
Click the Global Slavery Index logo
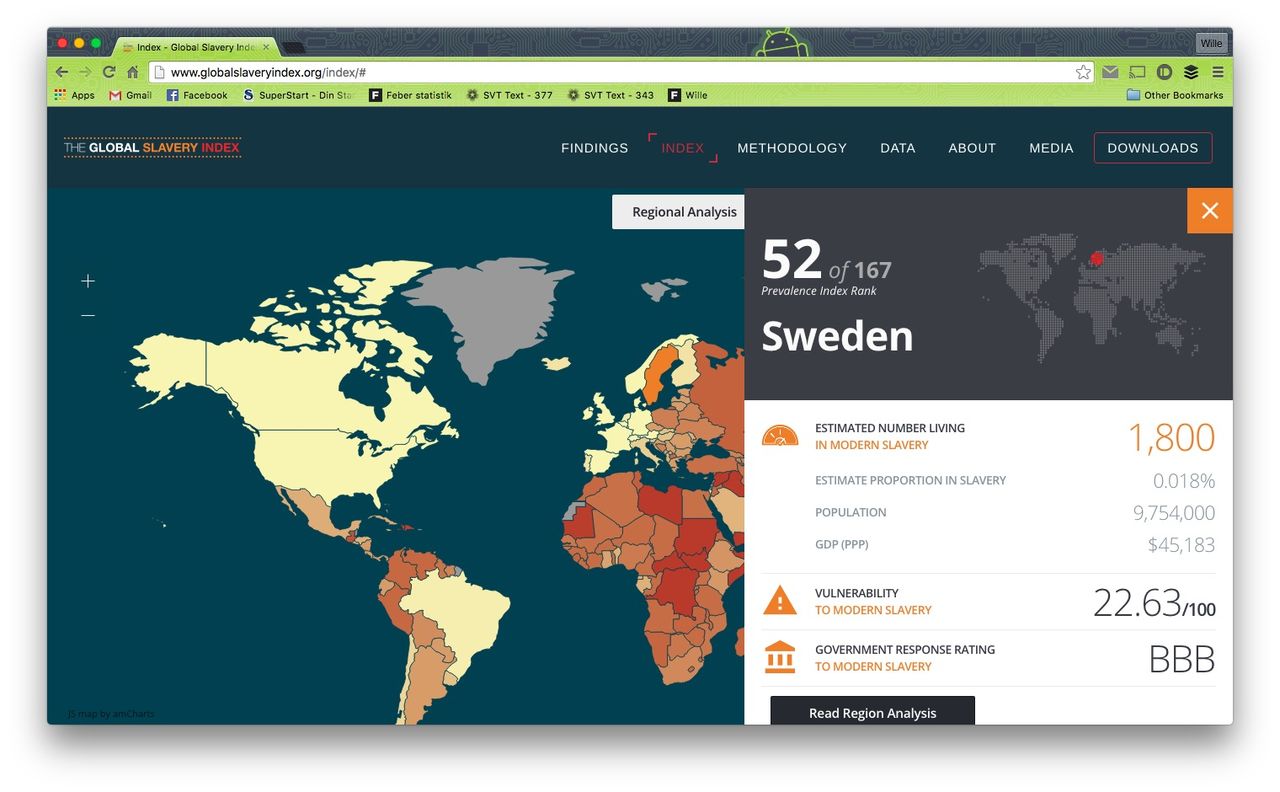coord(151,147)
